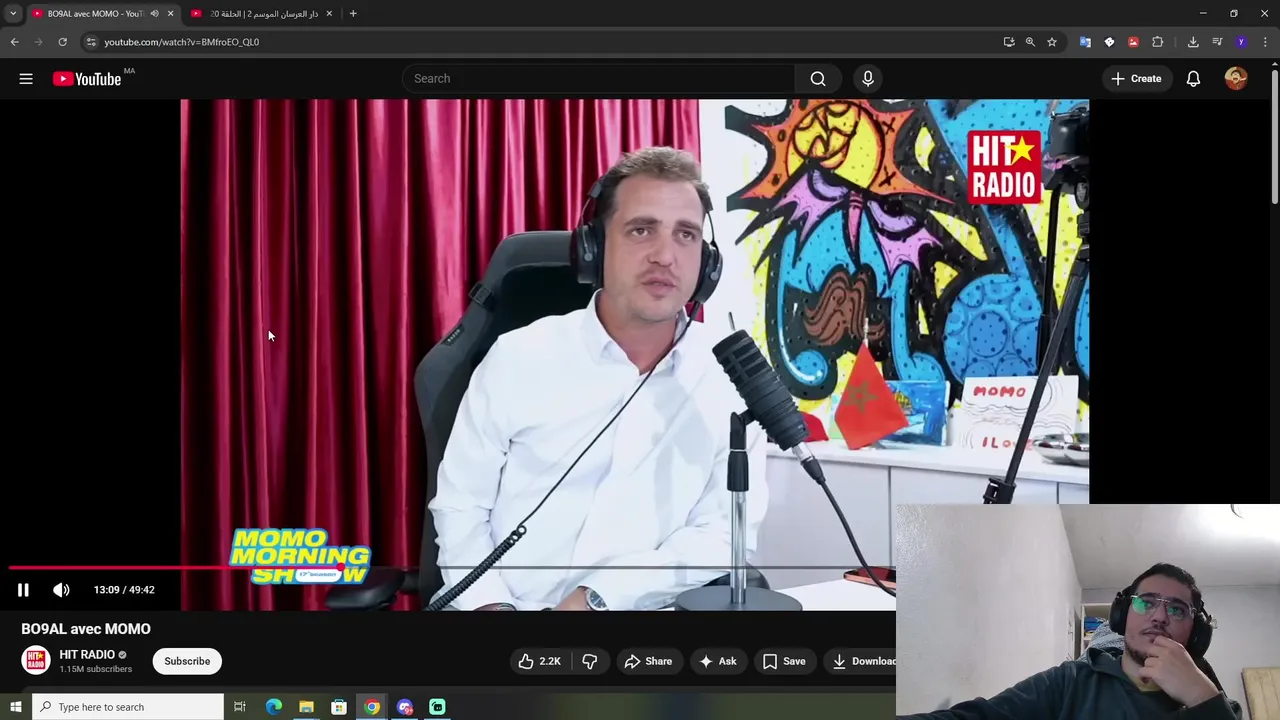This screenshot has width=1280, height=720.
Task: Open the Create button
Action: (1136, 78)
